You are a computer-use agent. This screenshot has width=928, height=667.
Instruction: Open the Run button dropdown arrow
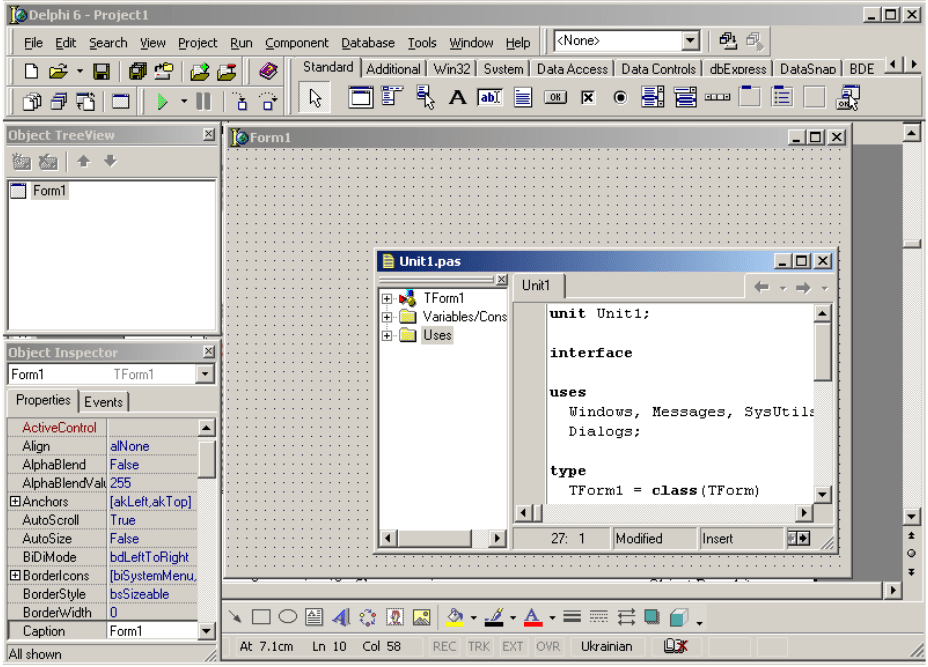pos(184,102)
